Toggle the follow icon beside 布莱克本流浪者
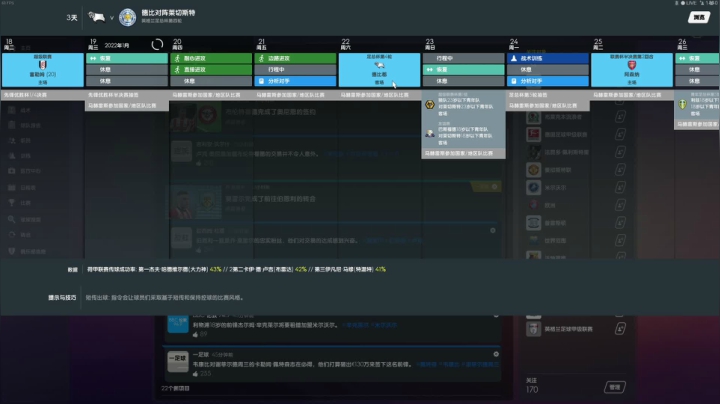 pos(620,117)
